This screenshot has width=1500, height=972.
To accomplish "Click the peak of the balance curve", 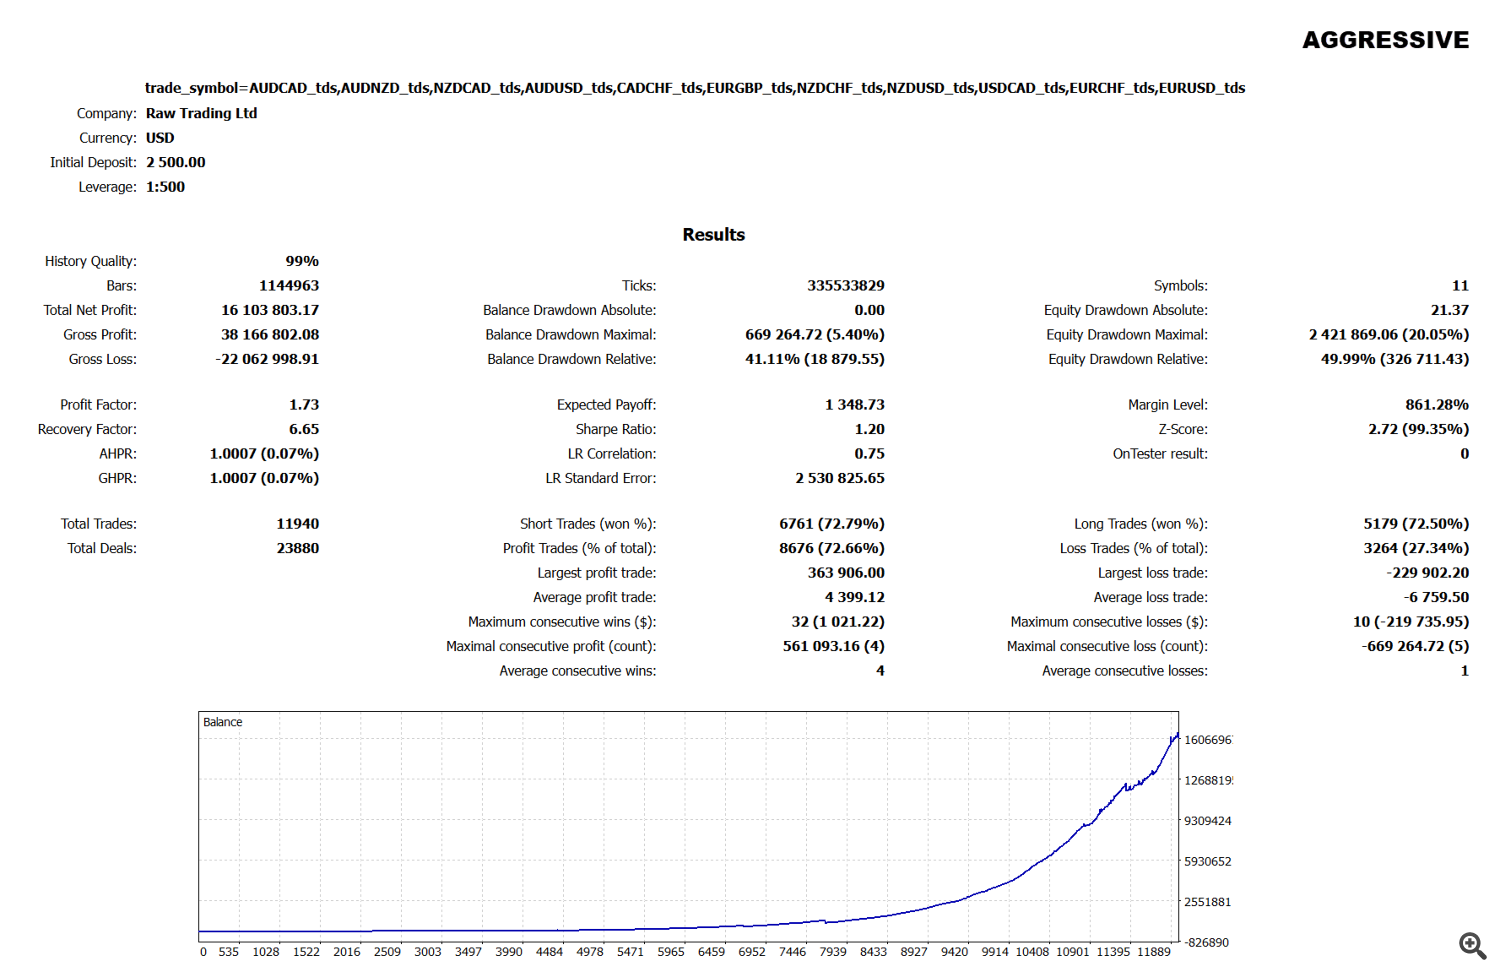I will click(x=1177, y=735).
